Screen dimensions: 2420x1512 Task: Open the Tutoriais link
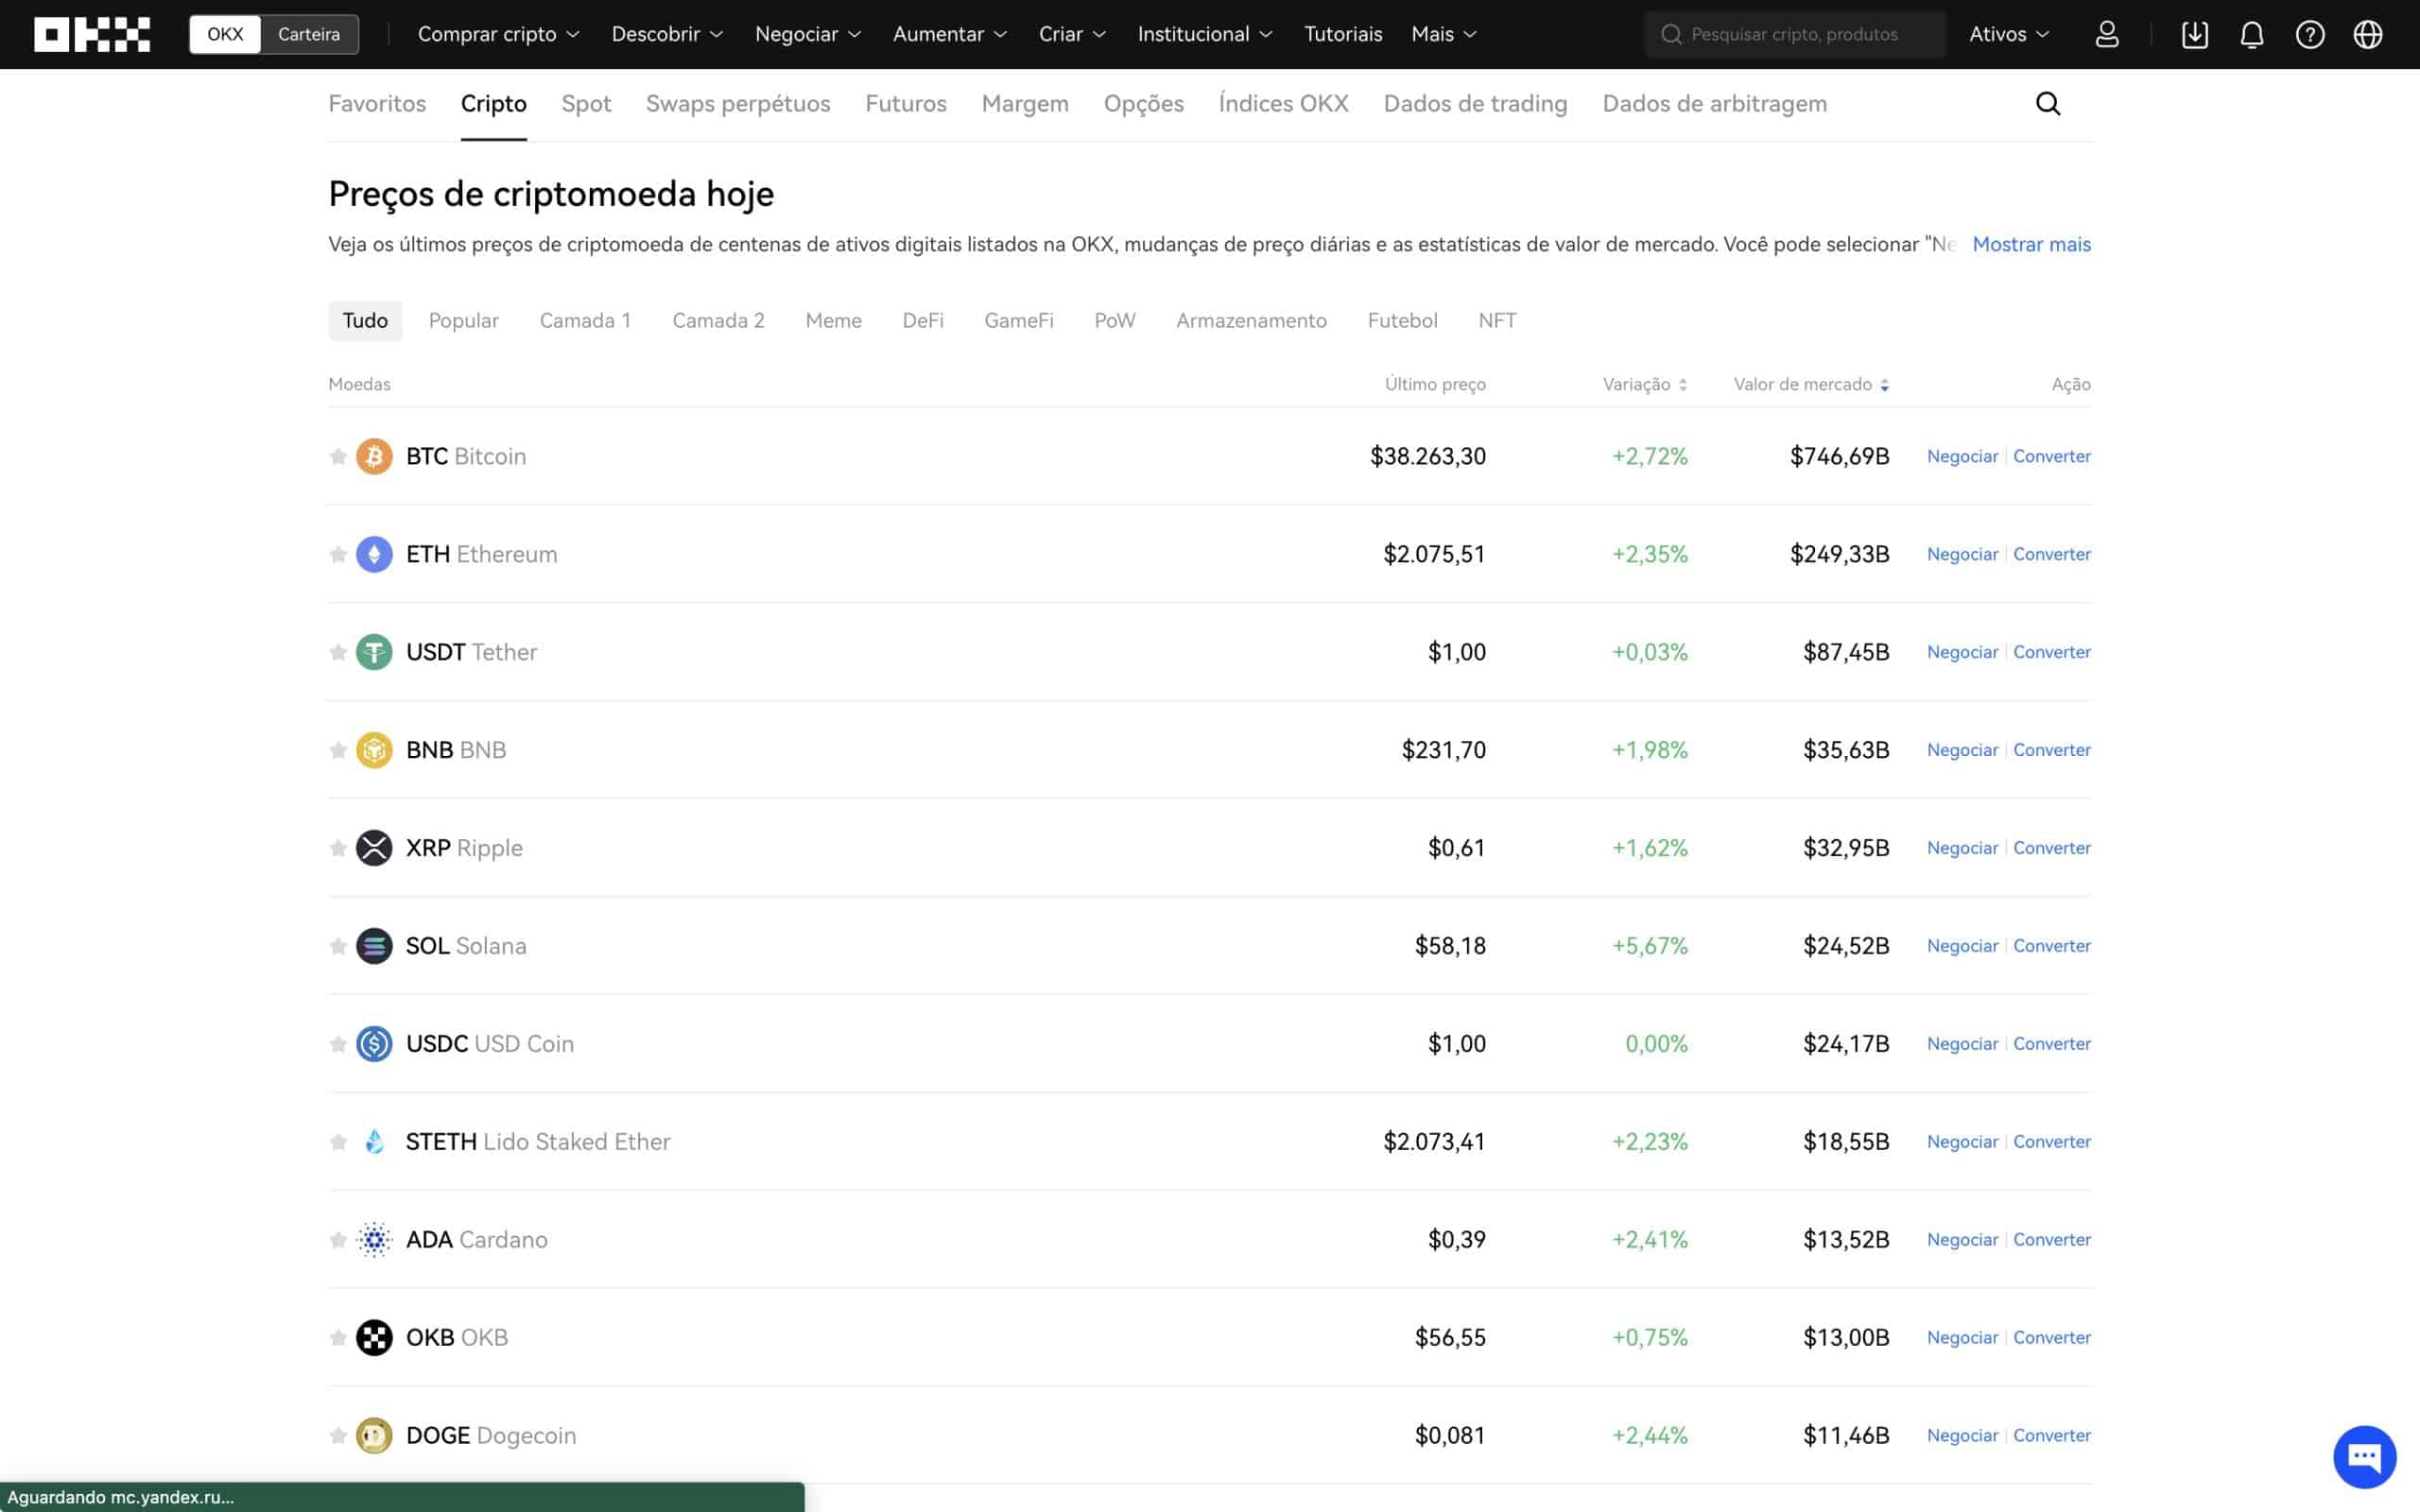[1343, 34]
